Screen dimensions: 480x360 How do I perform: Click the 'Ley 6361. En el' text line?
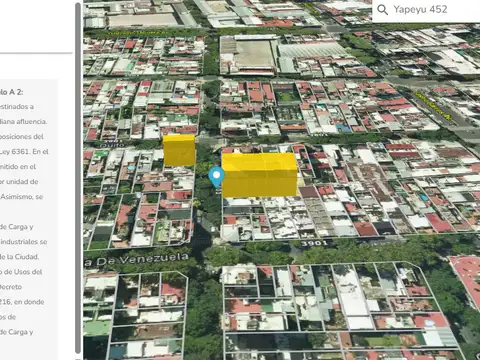[x=24, y=152]
